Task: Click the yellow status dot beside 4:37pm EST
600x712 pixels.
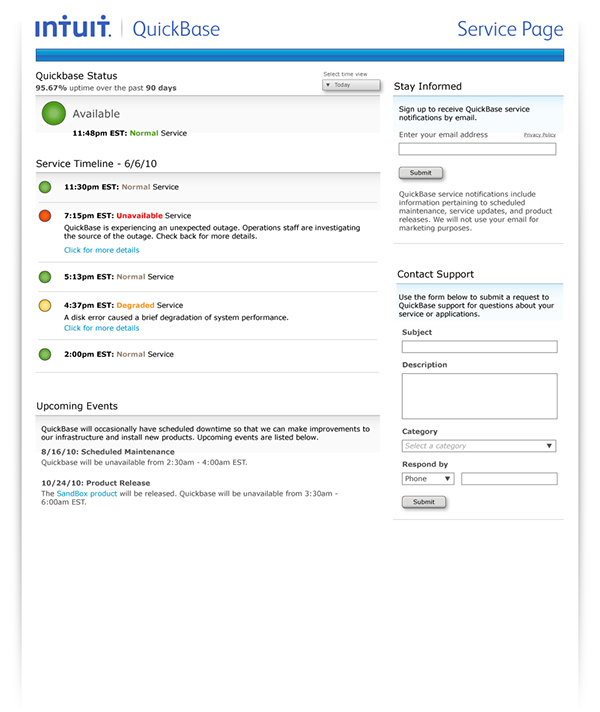Action: (45, 306)
